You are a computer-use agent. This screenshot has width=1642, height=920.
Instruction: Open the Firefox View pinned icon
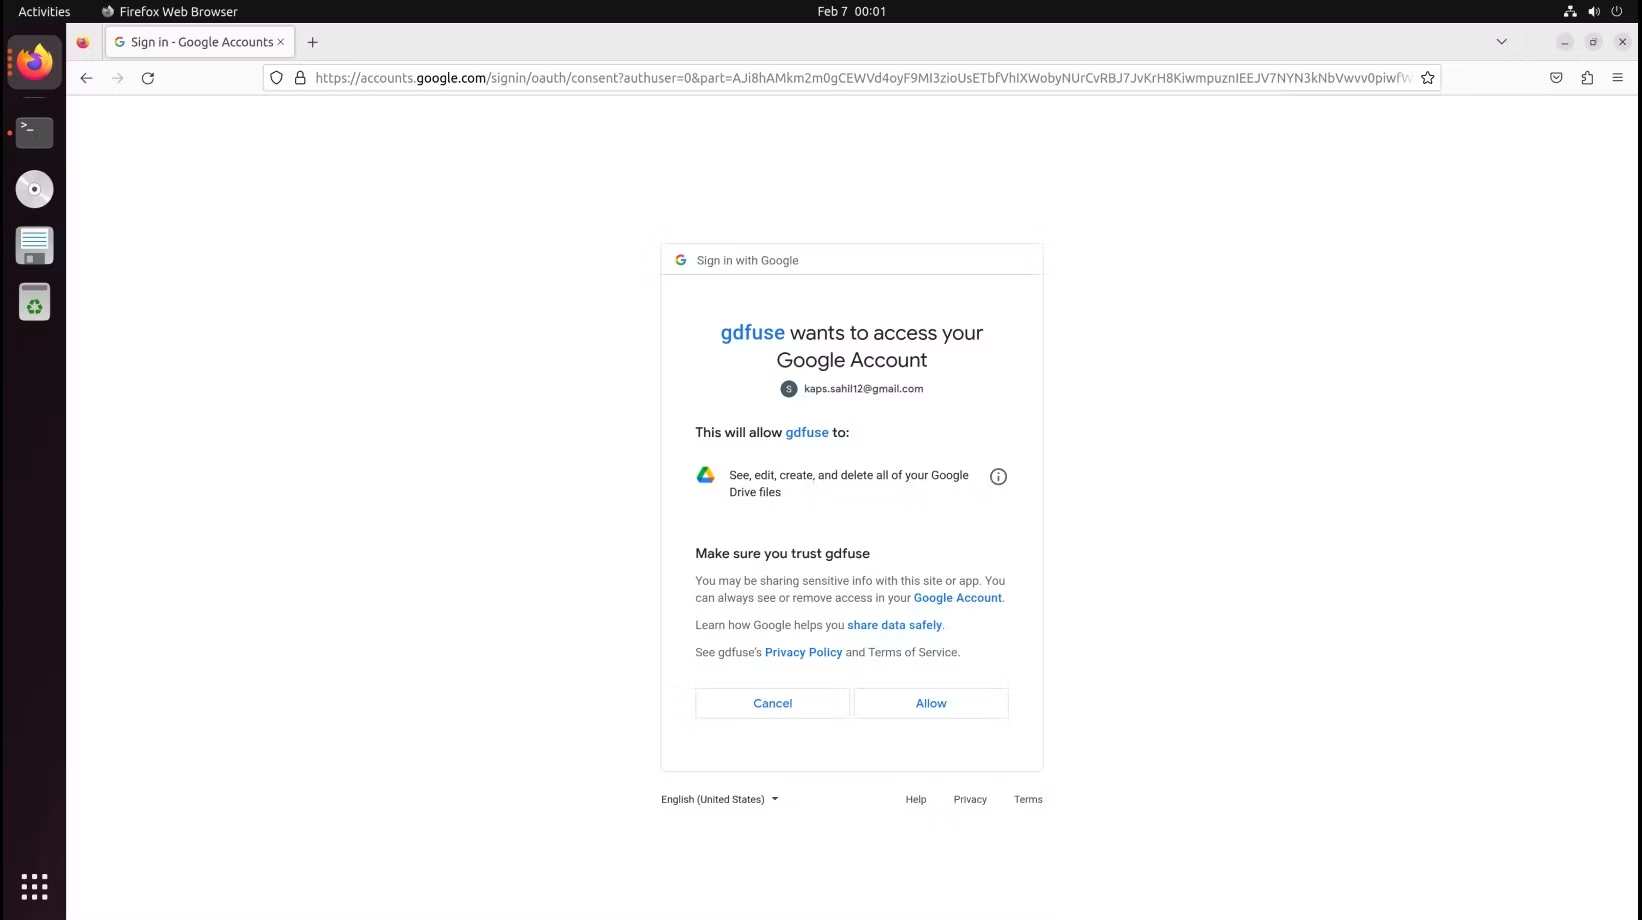click(83, 42)
